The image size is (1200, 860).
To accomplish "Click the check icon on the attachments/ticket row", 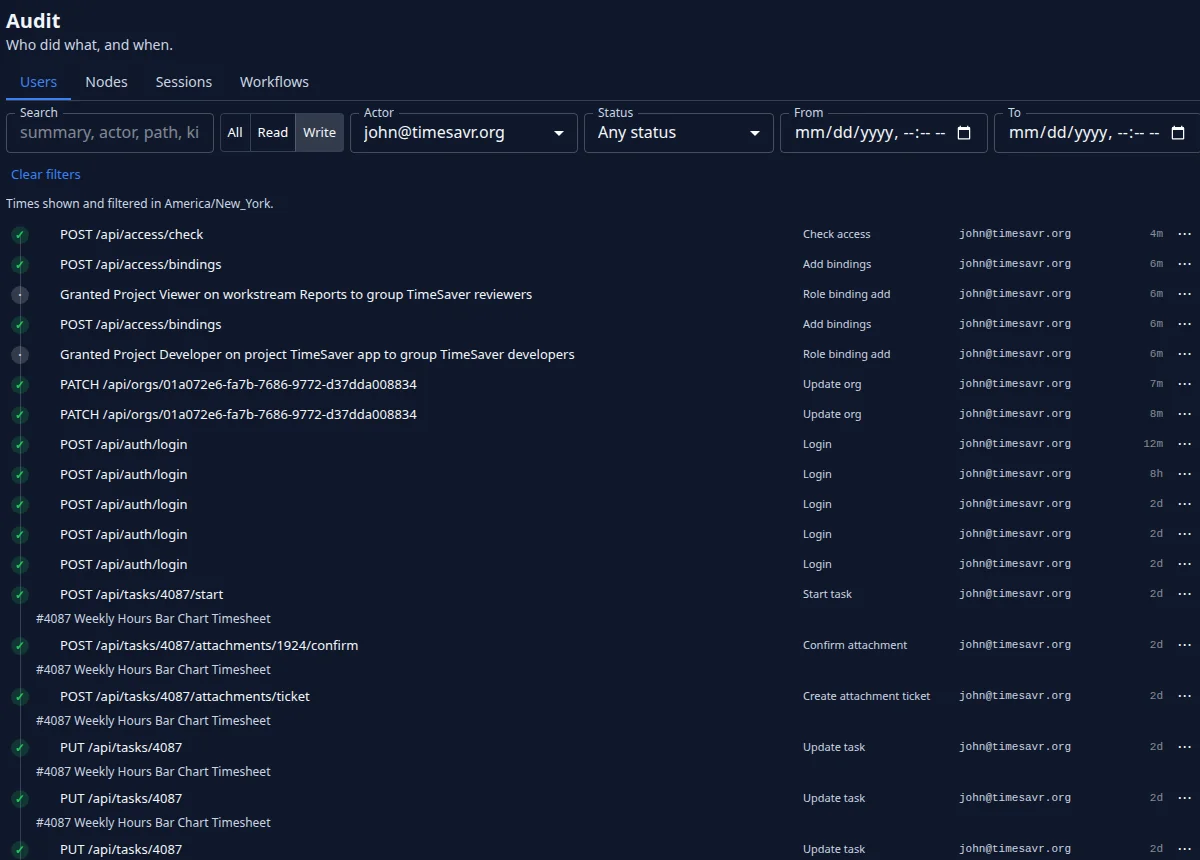I will pos(20,696).
